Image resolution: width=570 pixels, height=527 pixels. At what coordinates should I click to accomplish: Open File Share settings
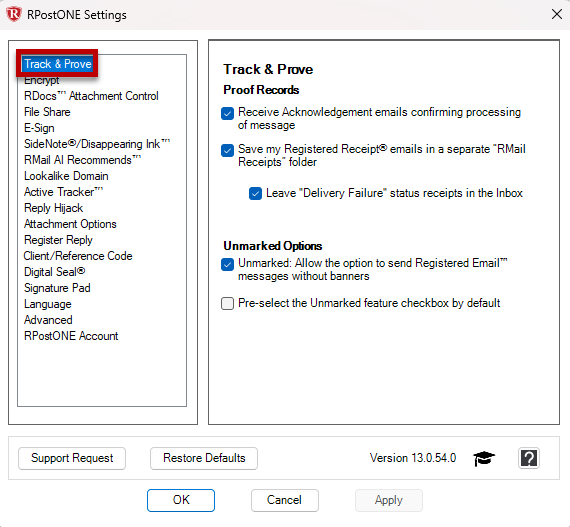pos(47,112)
